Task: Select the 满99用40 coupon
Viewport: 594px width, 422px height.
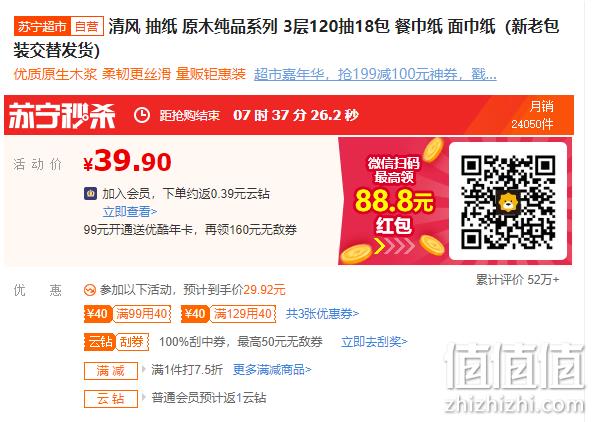Action: pyautogui.click(x=128, y=314)
